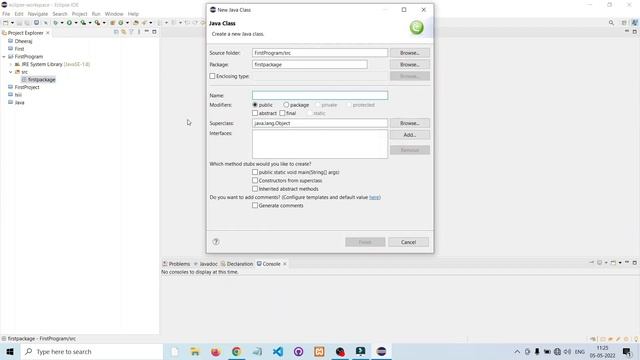Viewport: 640px width, 360px height.
Task: Click the help question mark icon in dialog
Action: (216, 242)
